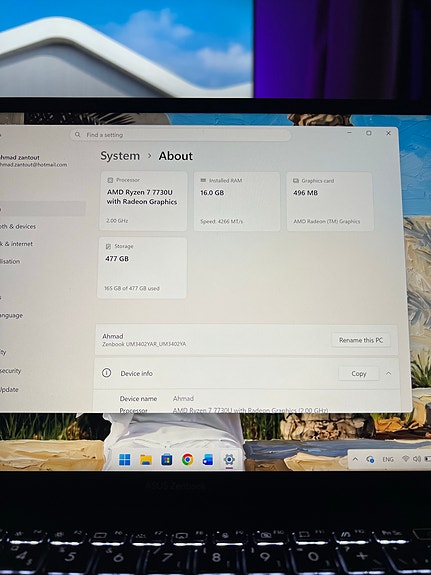431x575 pixels.
Task: Click the Wi-Fi network tray icon
Action: click(x=406, y=459)
